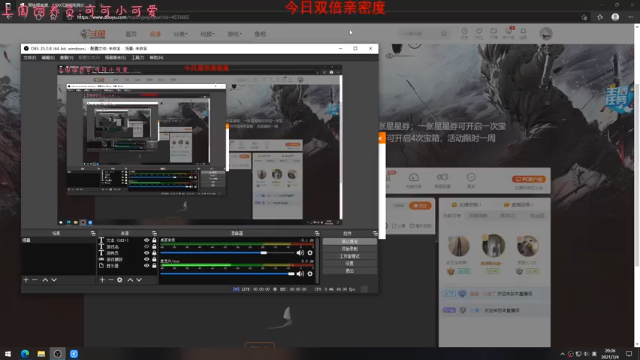Screen dimensions: 640x360
Task: Pop out the Controls dock panel
Action: coord(375,233)
